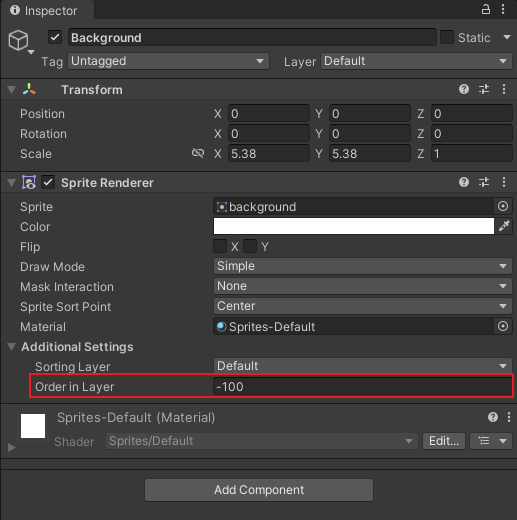Collapse the Transform component foldout

[12, 90]
